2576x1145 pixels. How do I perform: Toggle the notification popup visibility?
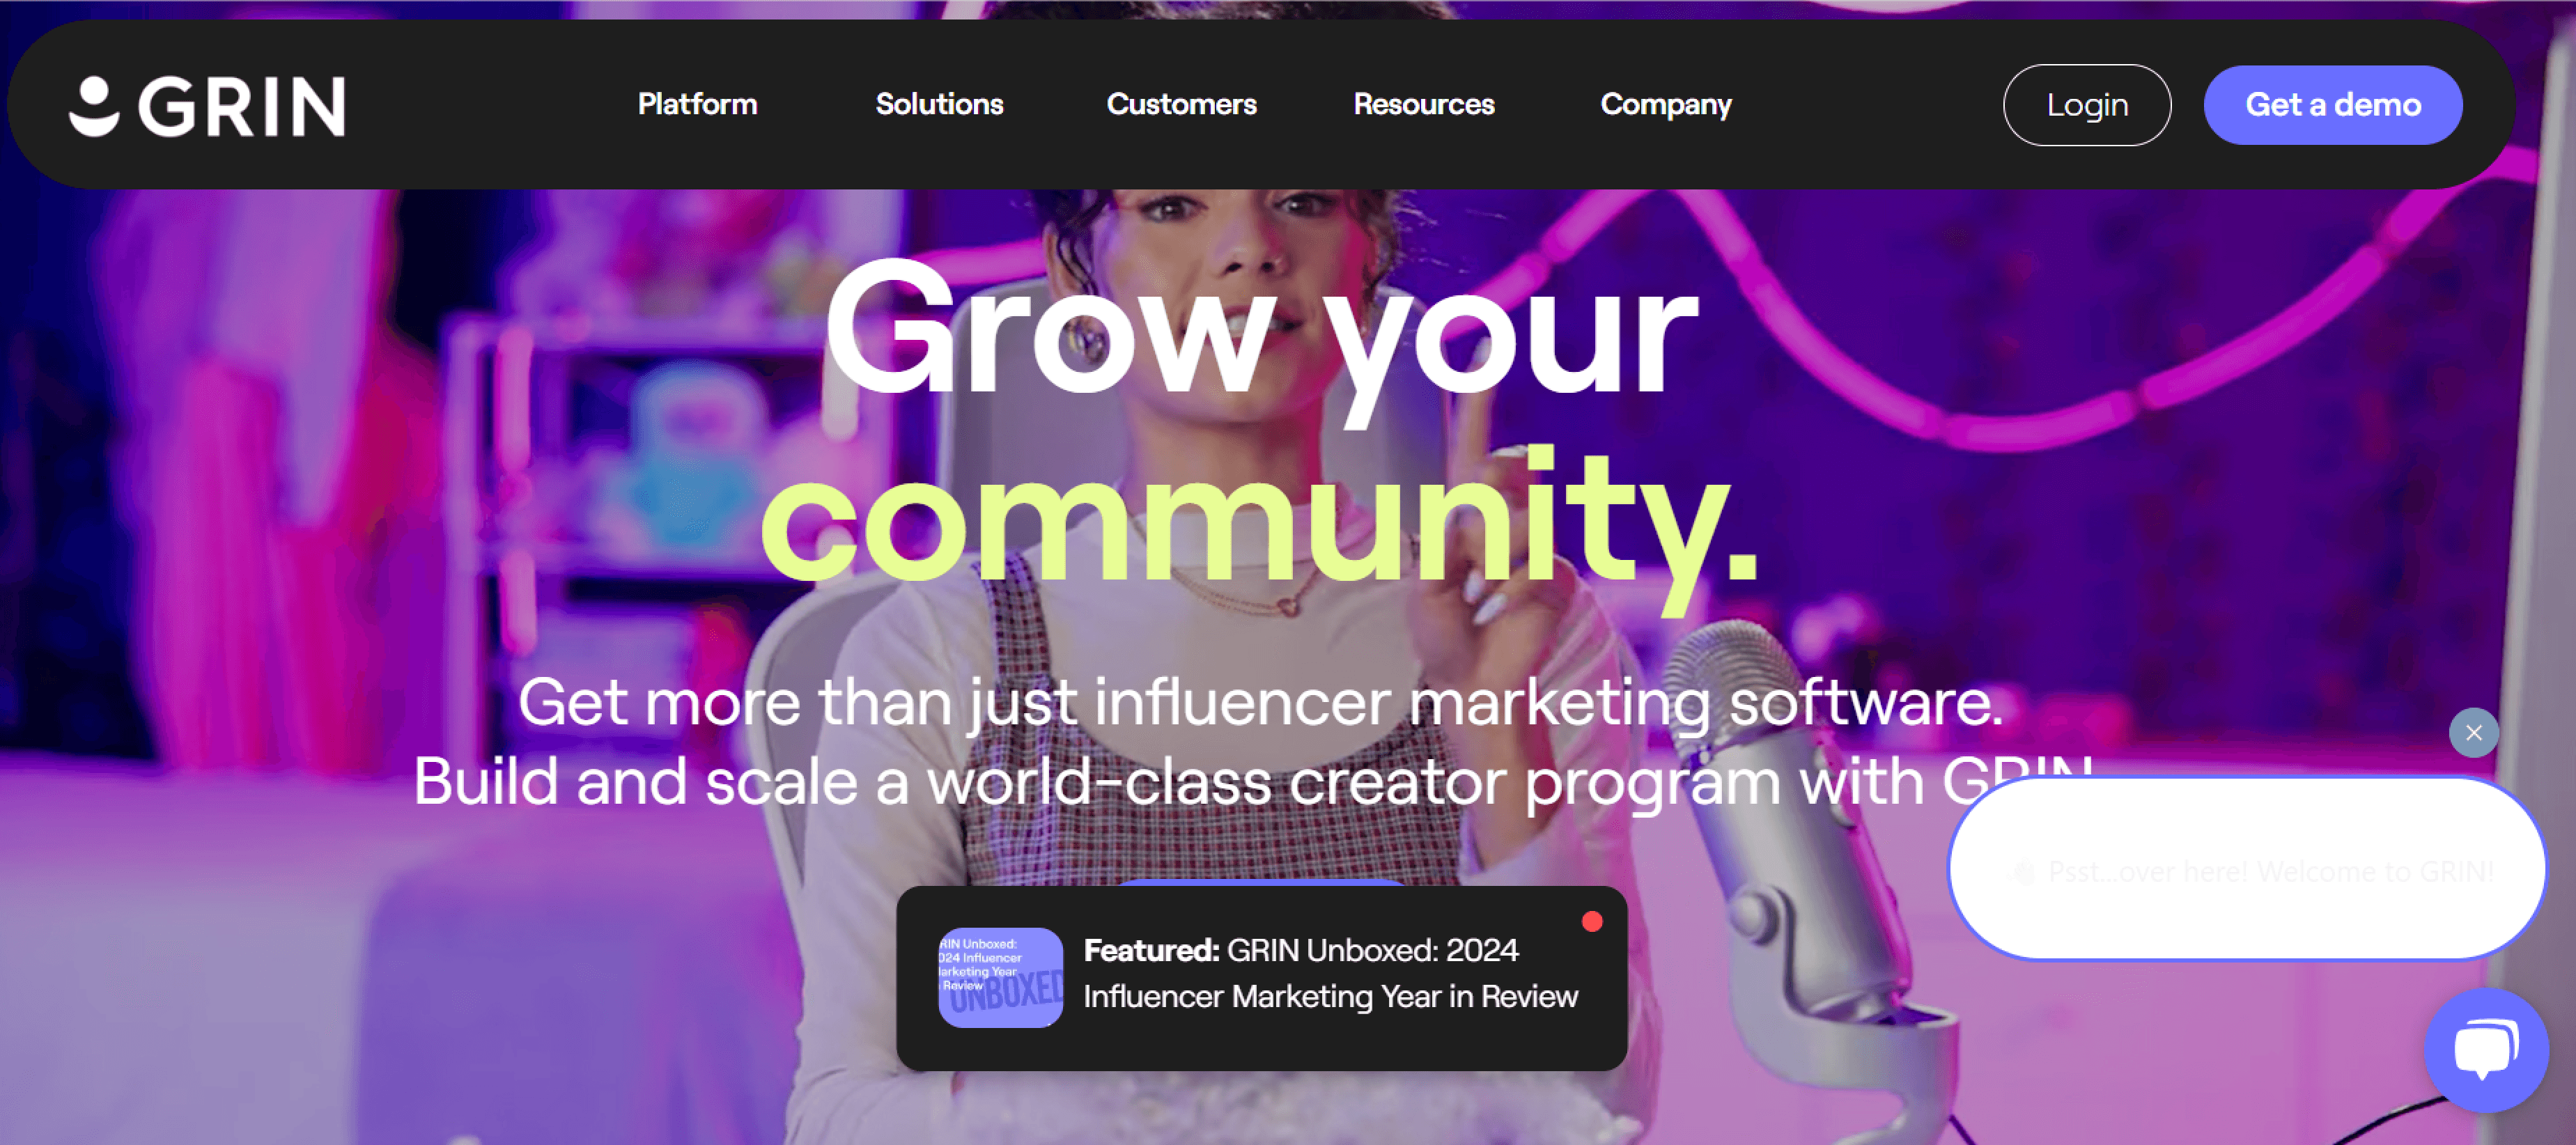click(2469, 733)
